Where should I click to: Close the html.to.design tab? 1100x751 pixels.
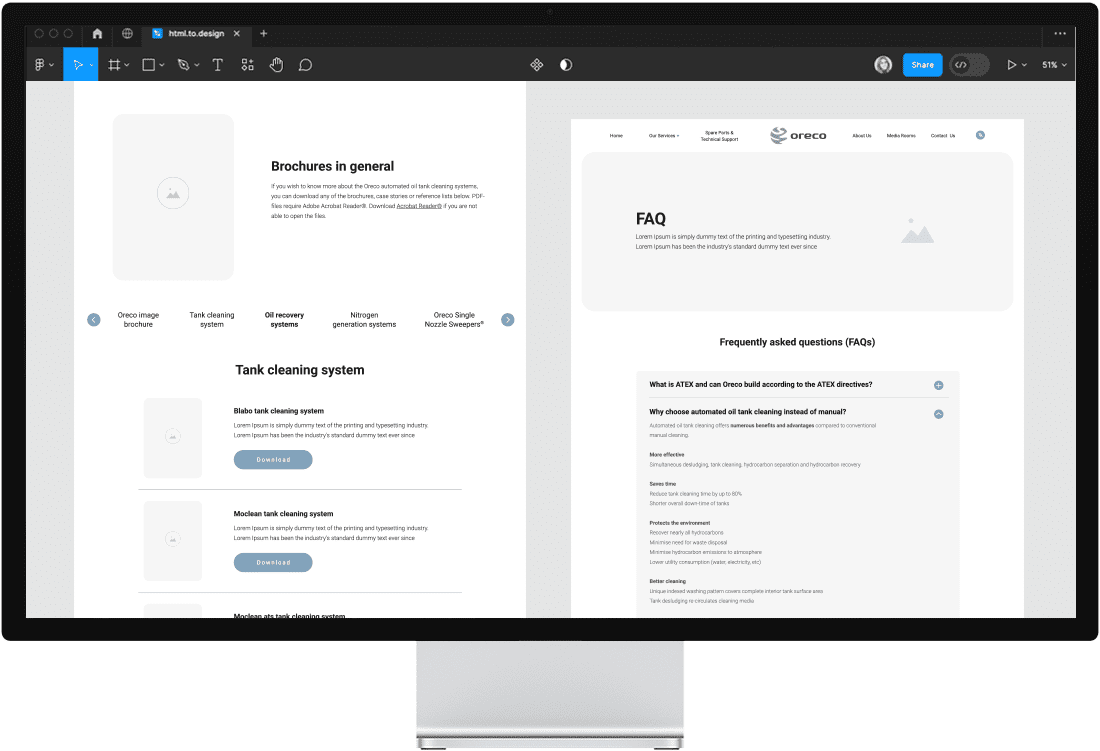tap(237, 33)
